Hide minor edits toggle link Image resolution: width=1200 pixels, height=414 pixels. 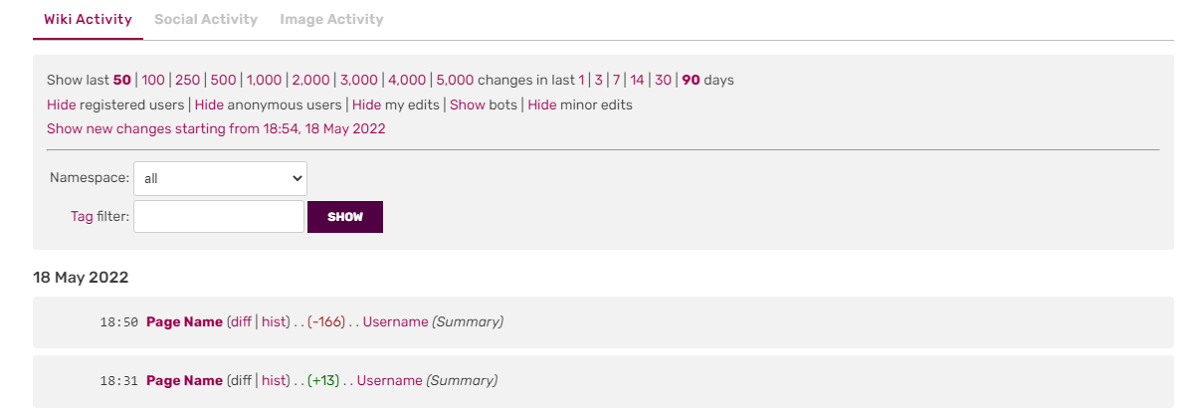point(542,104)
